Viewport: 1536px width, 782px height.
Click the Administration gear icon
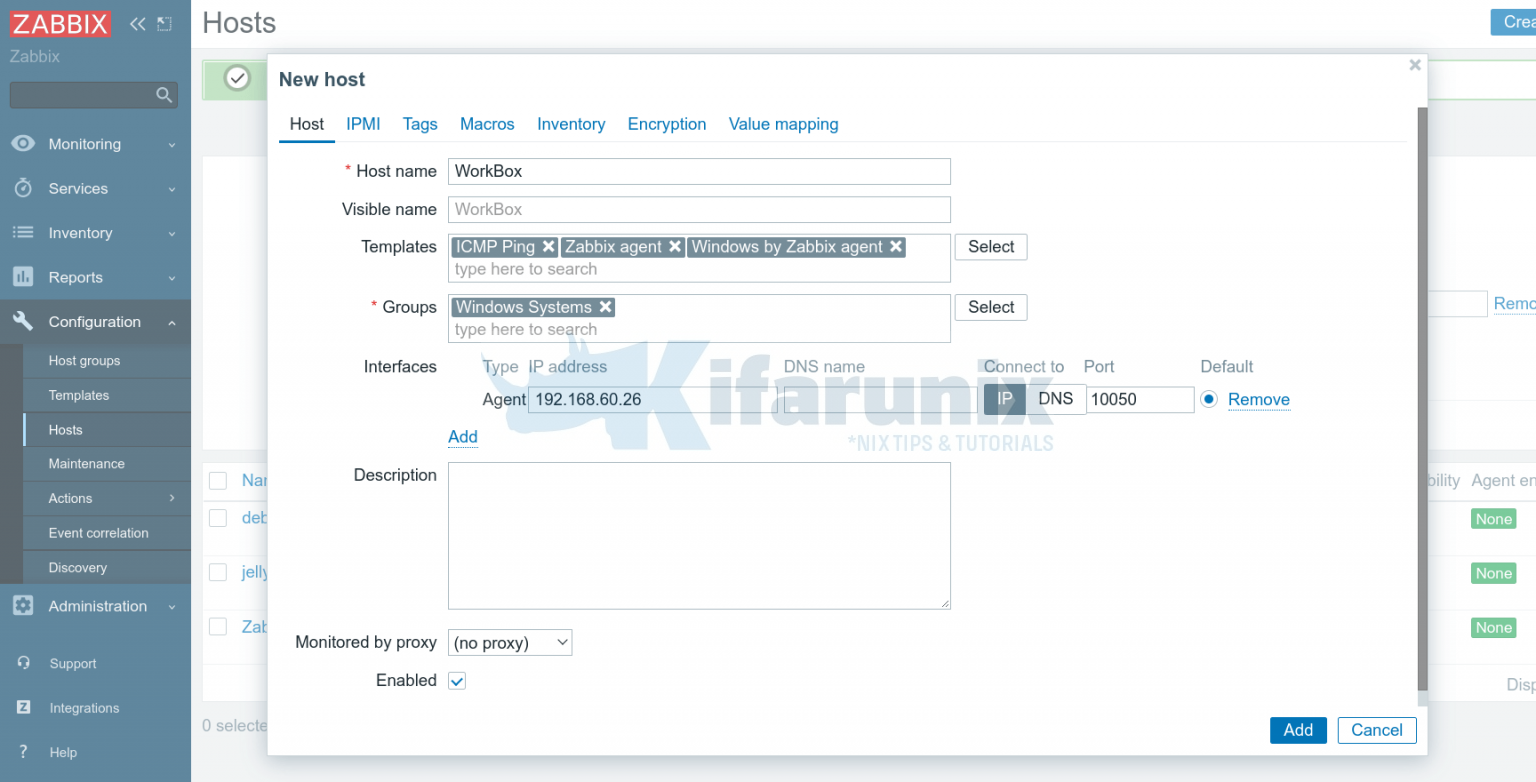(22, 606)
